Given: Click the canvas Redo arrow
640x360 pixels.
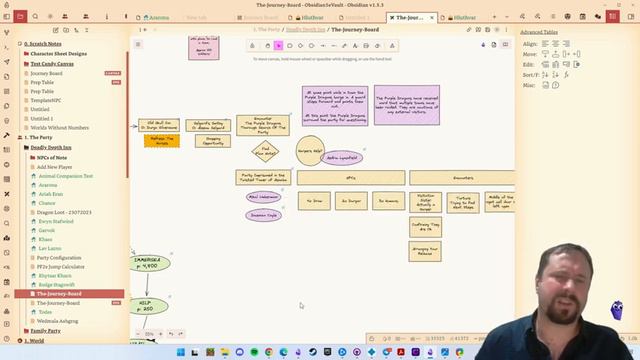Looking at the screenshot, I should coord(180,334).
